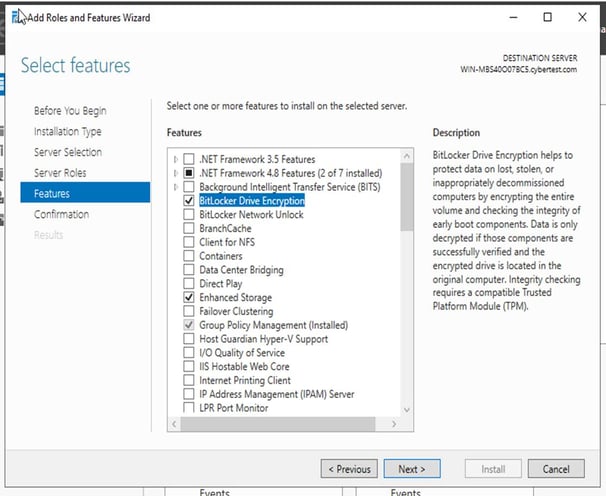This screenshot has height=496, width=606.
Task: Click horizontal scrollbar right arrow
Action: pos(394,424)
